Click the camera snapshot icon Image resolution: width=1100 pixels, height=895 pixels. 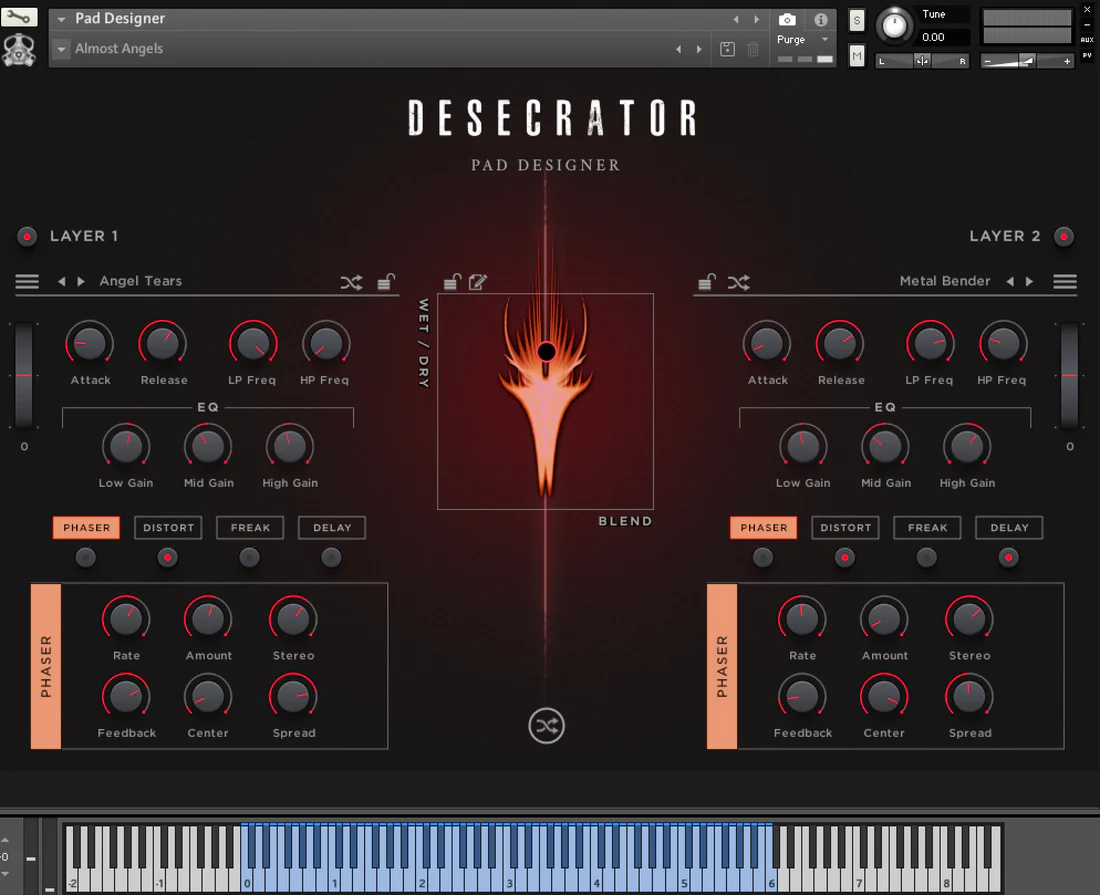787,19
